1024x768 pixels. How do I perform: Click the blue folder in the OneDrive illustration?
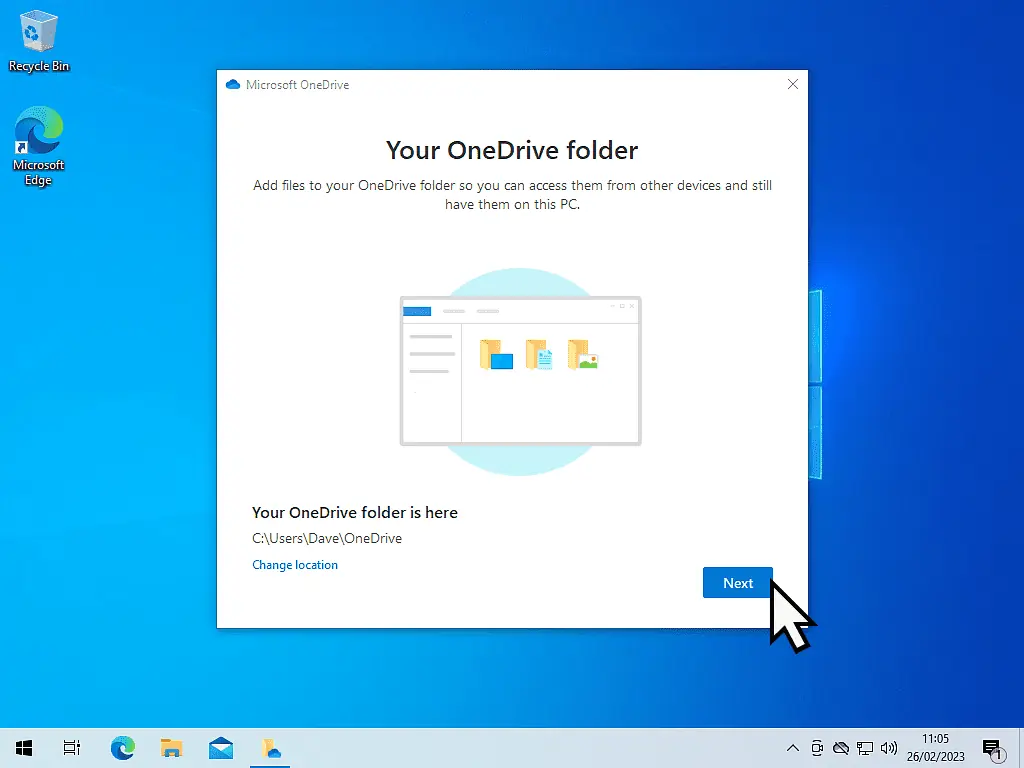click(496, 354)
